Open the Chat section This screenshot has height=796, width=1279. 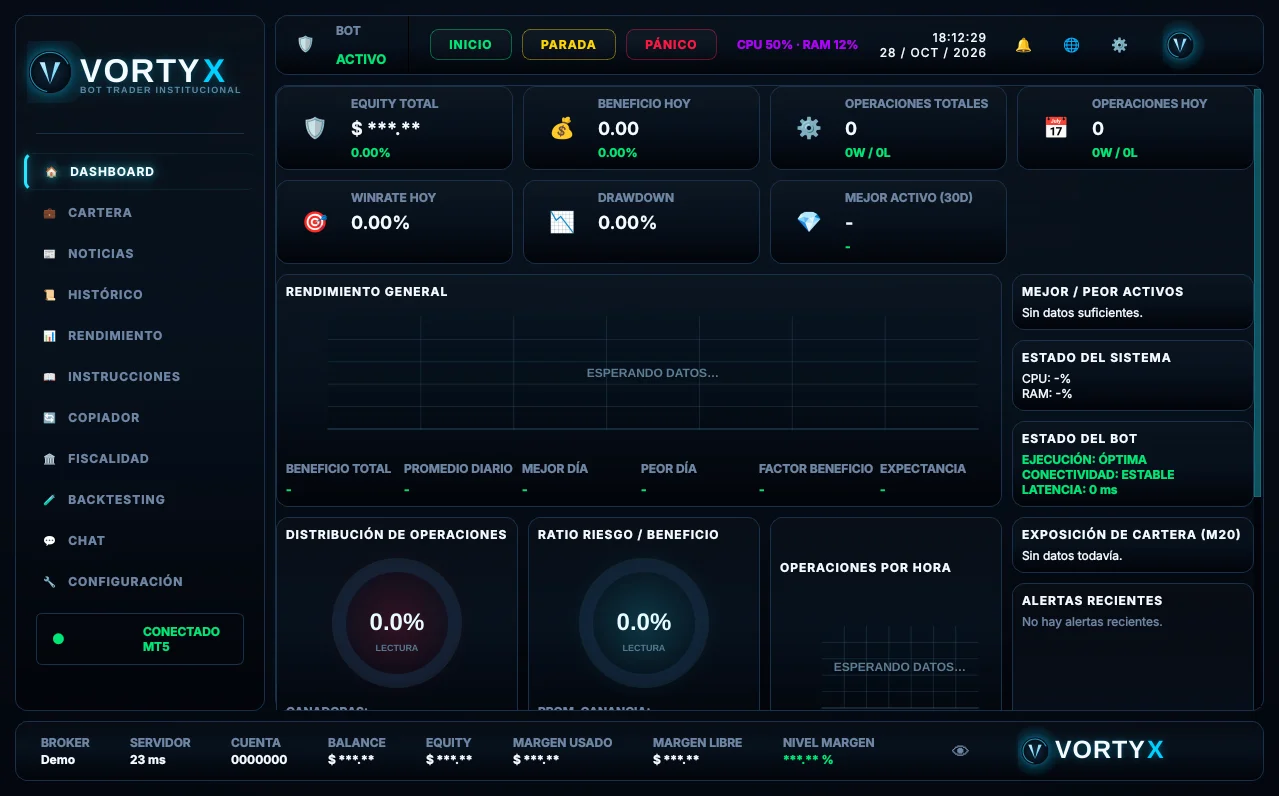pos(139,541)
